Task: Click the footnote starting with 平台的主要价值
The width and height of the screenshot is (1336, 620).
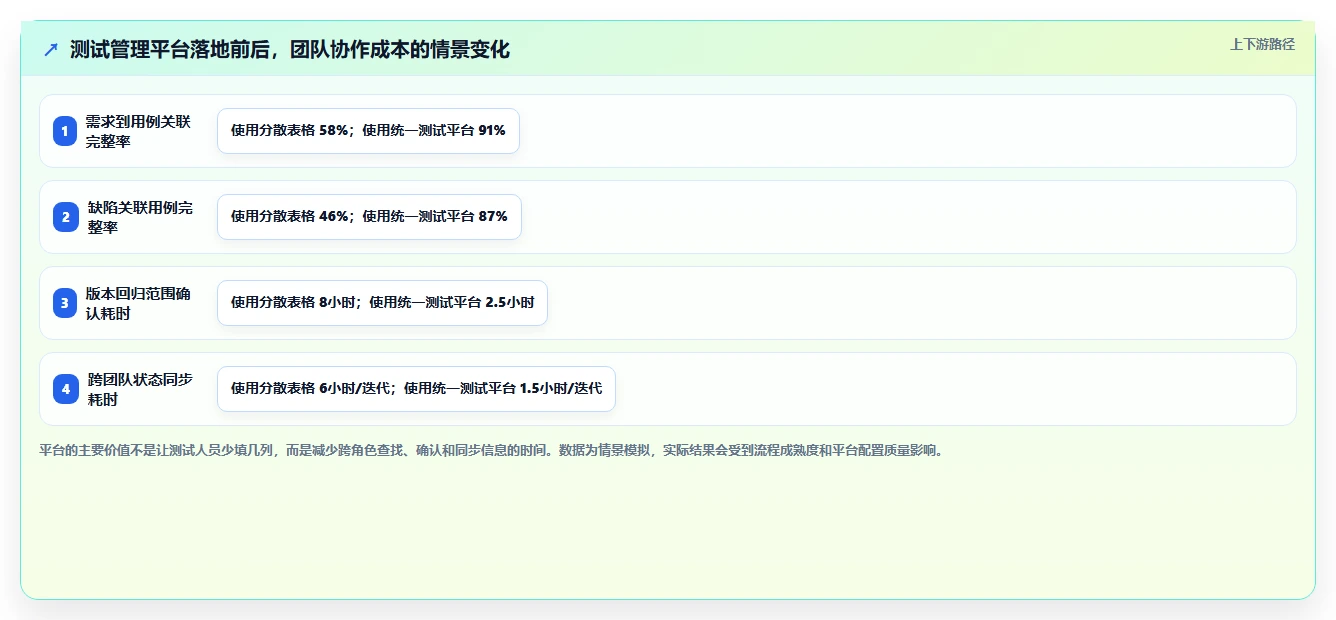Action: 491,451
